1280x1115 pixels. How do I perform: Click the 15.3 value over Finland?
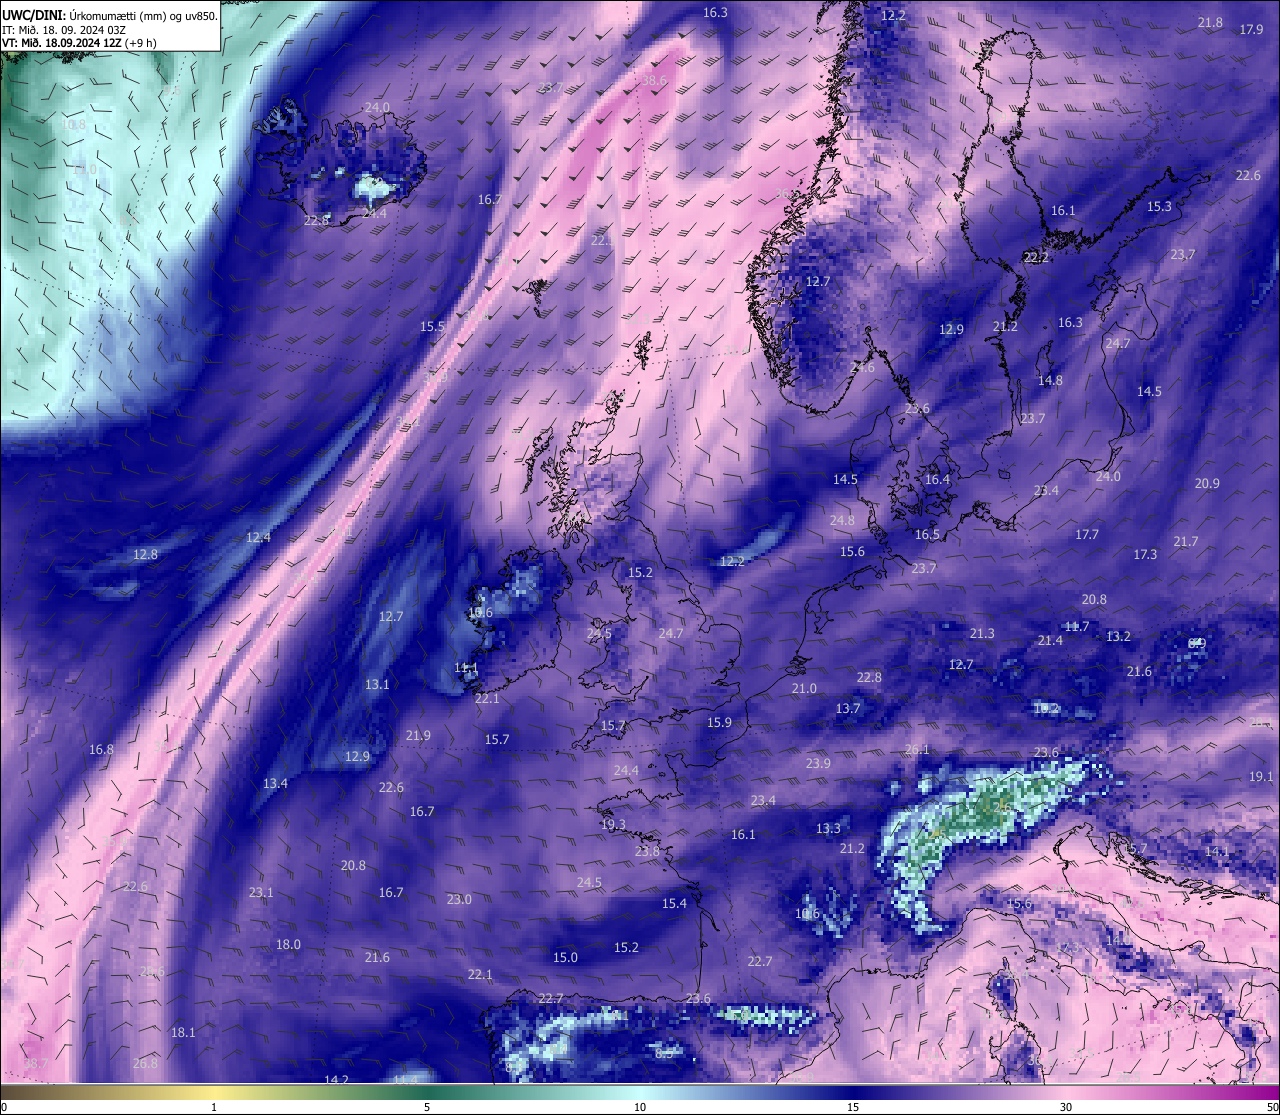pyautogui.click(x=1159, y=206)
